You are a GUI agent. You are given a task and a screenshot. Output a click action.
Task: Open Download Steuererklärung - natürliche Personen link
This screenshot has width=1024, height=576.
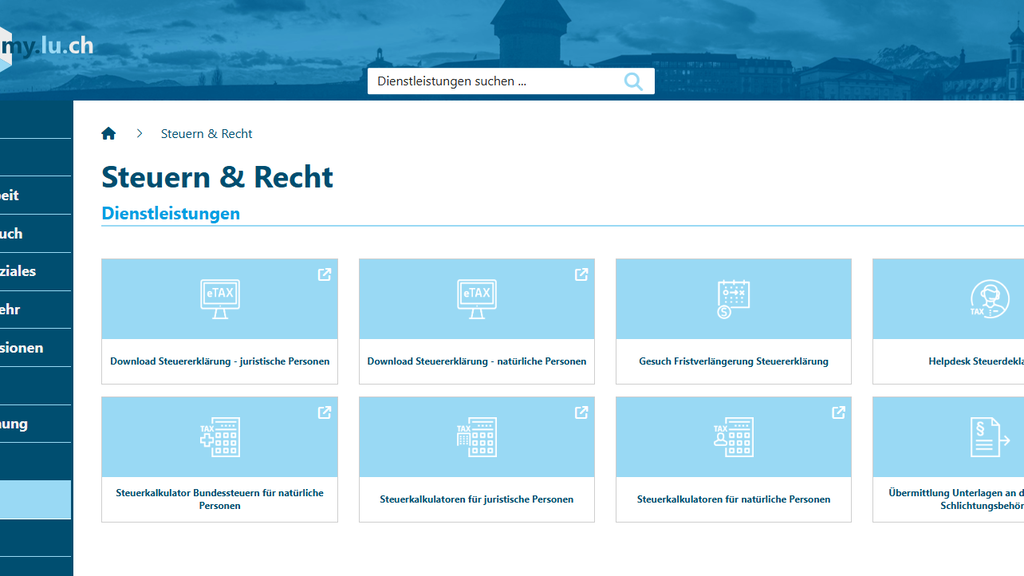(476, 361)
